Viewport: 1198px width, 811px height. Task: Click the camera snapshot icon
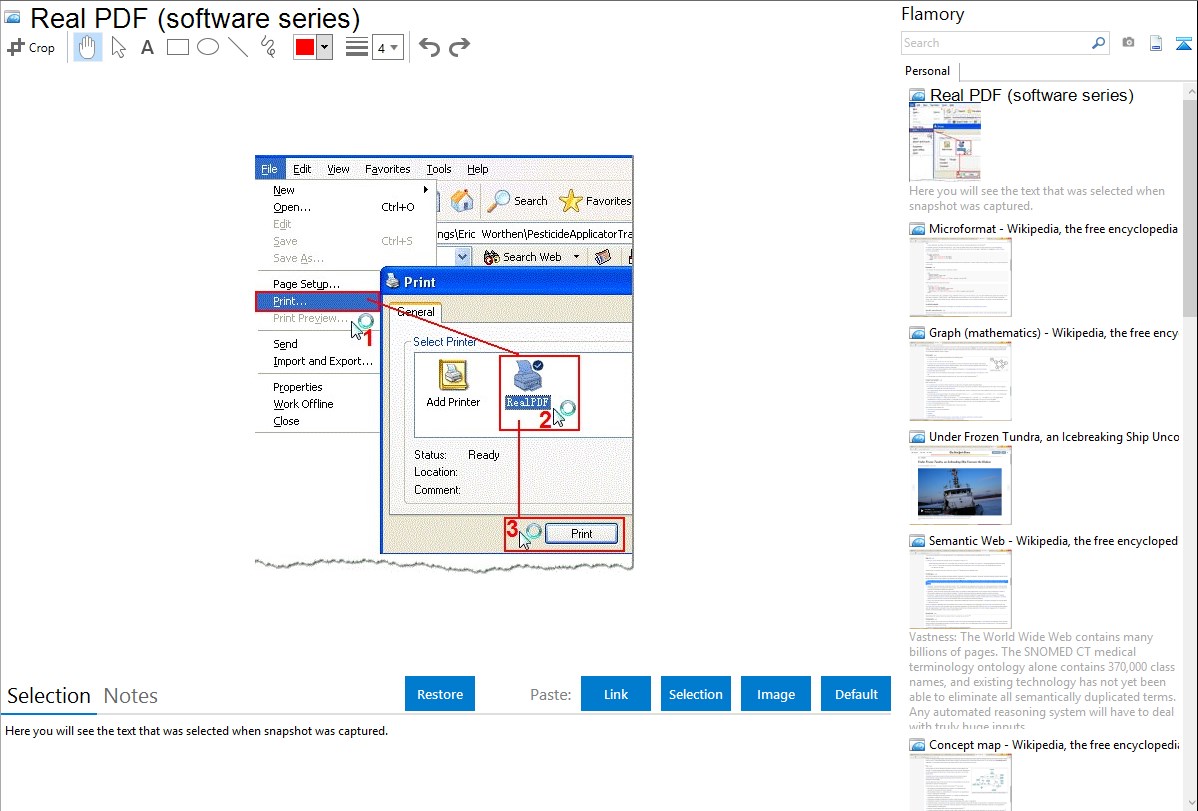pos(1128,43)
